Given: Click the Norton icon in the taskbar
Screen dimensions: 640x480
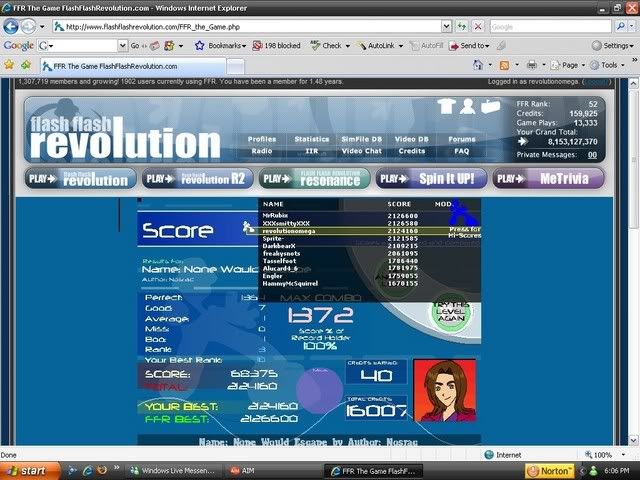Looking at the screenshot, I should click(550, 470).
